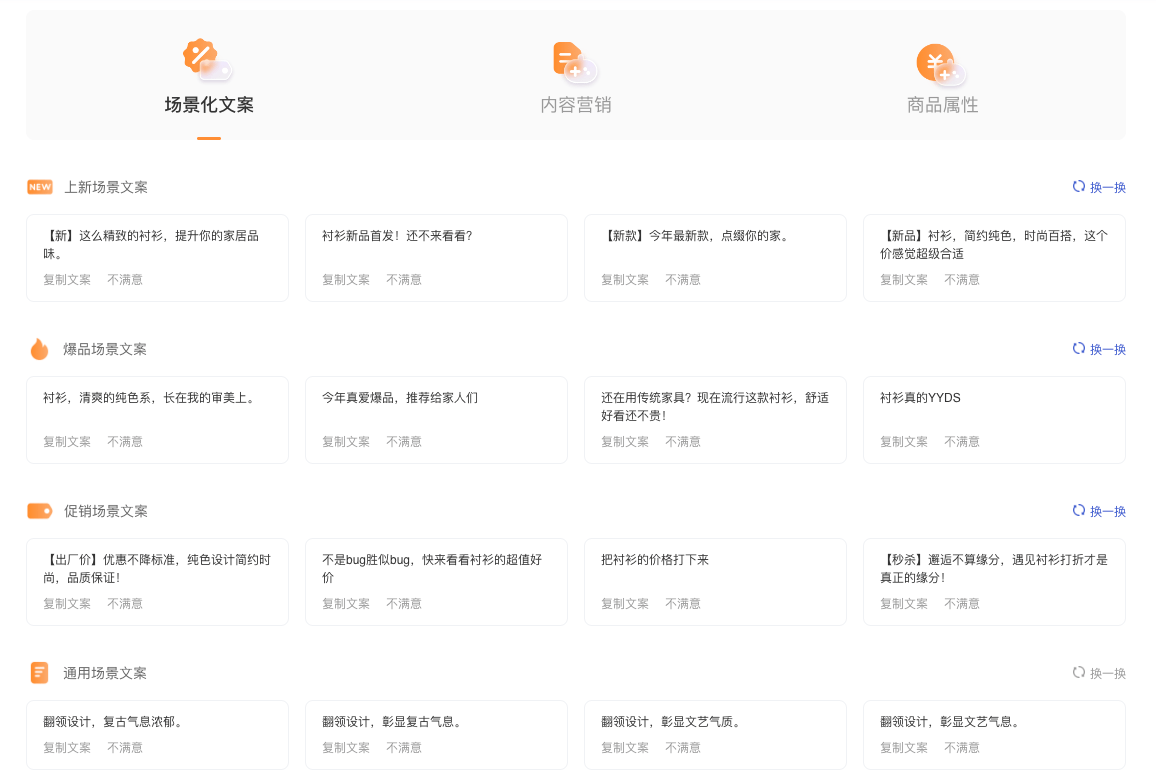This screenshot has height=784, width=1156.
Task: Copy the 【秒杀】 promotional copy
Action: point(903,603)
